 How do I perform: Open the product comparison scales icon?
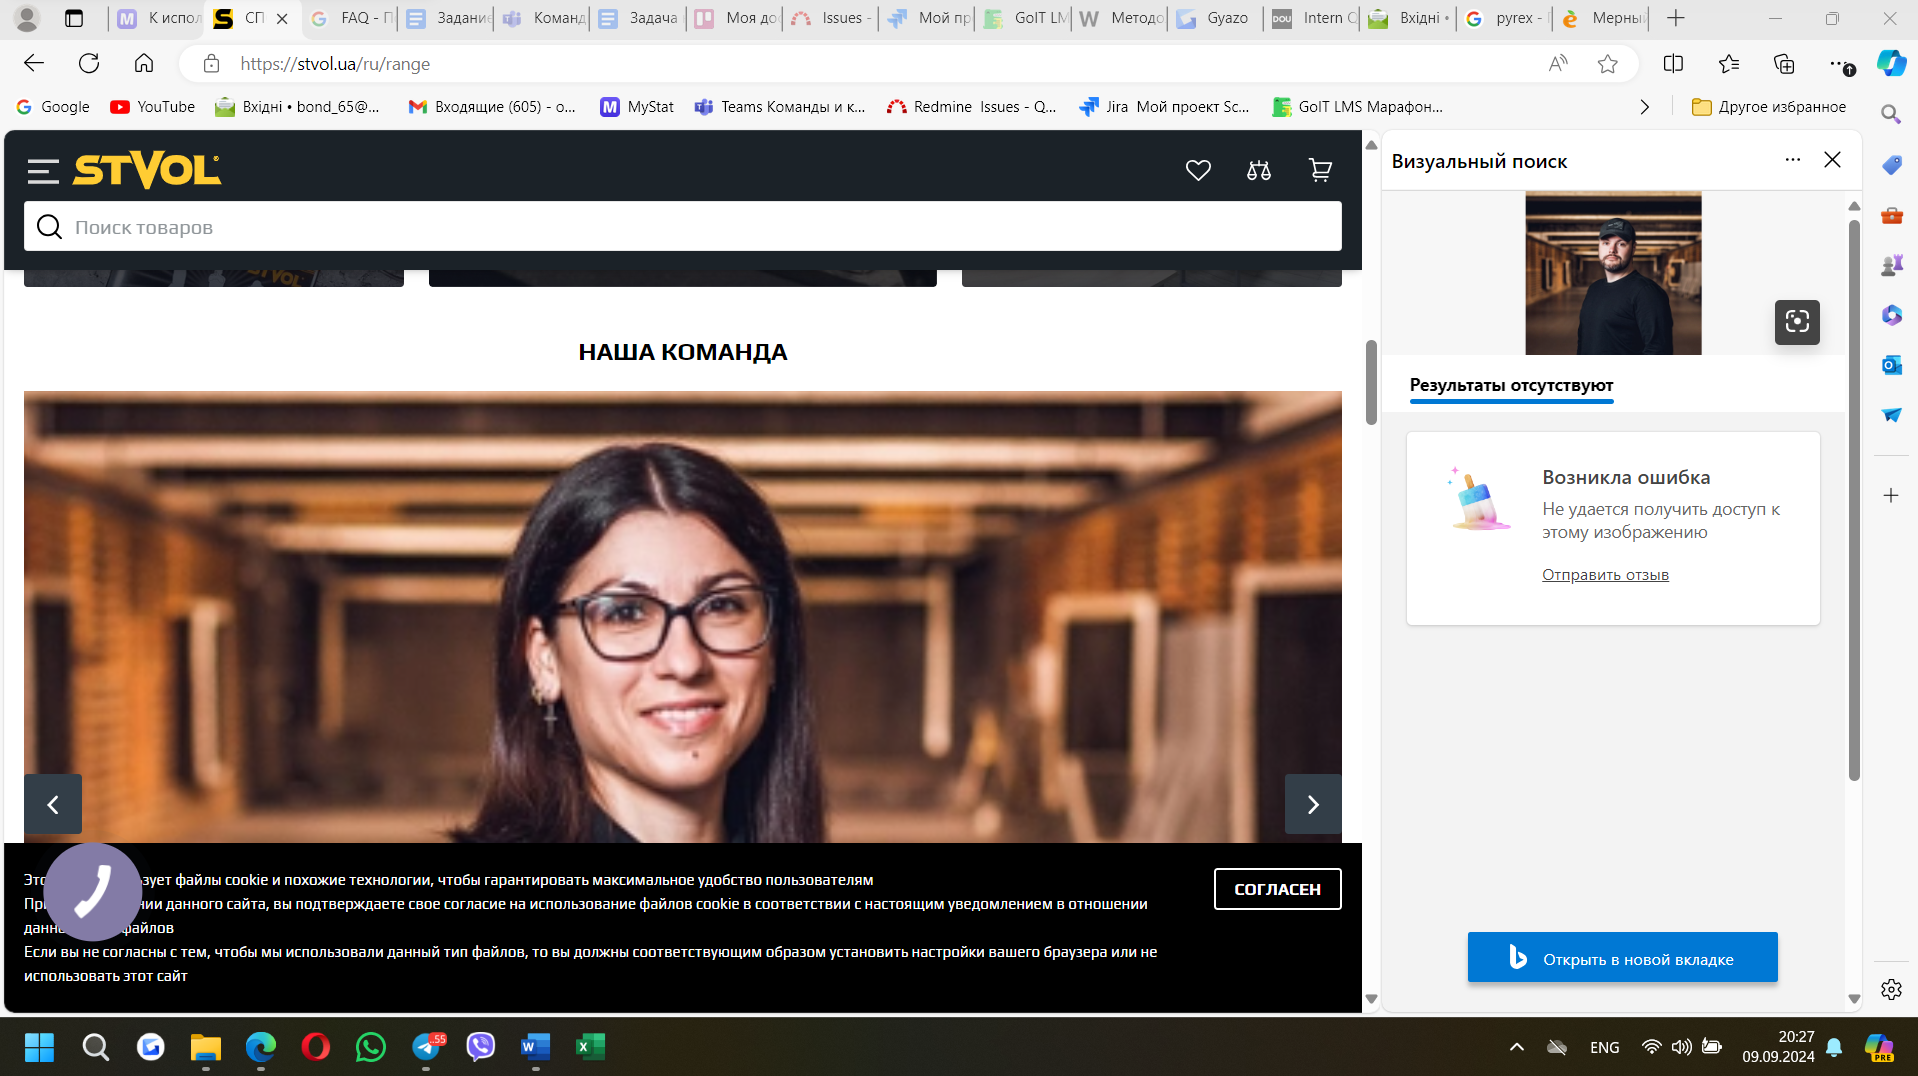click(x=1259, y=171)
